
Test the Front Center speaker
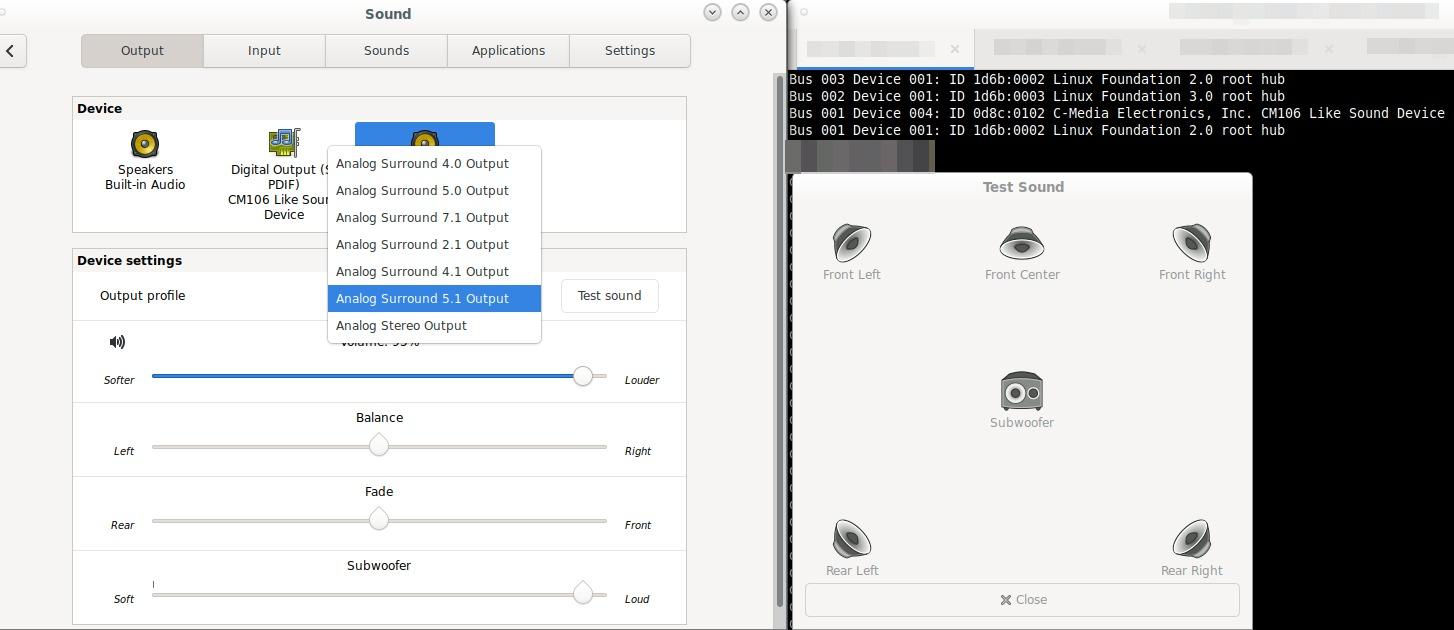[x=1021, y=244]
